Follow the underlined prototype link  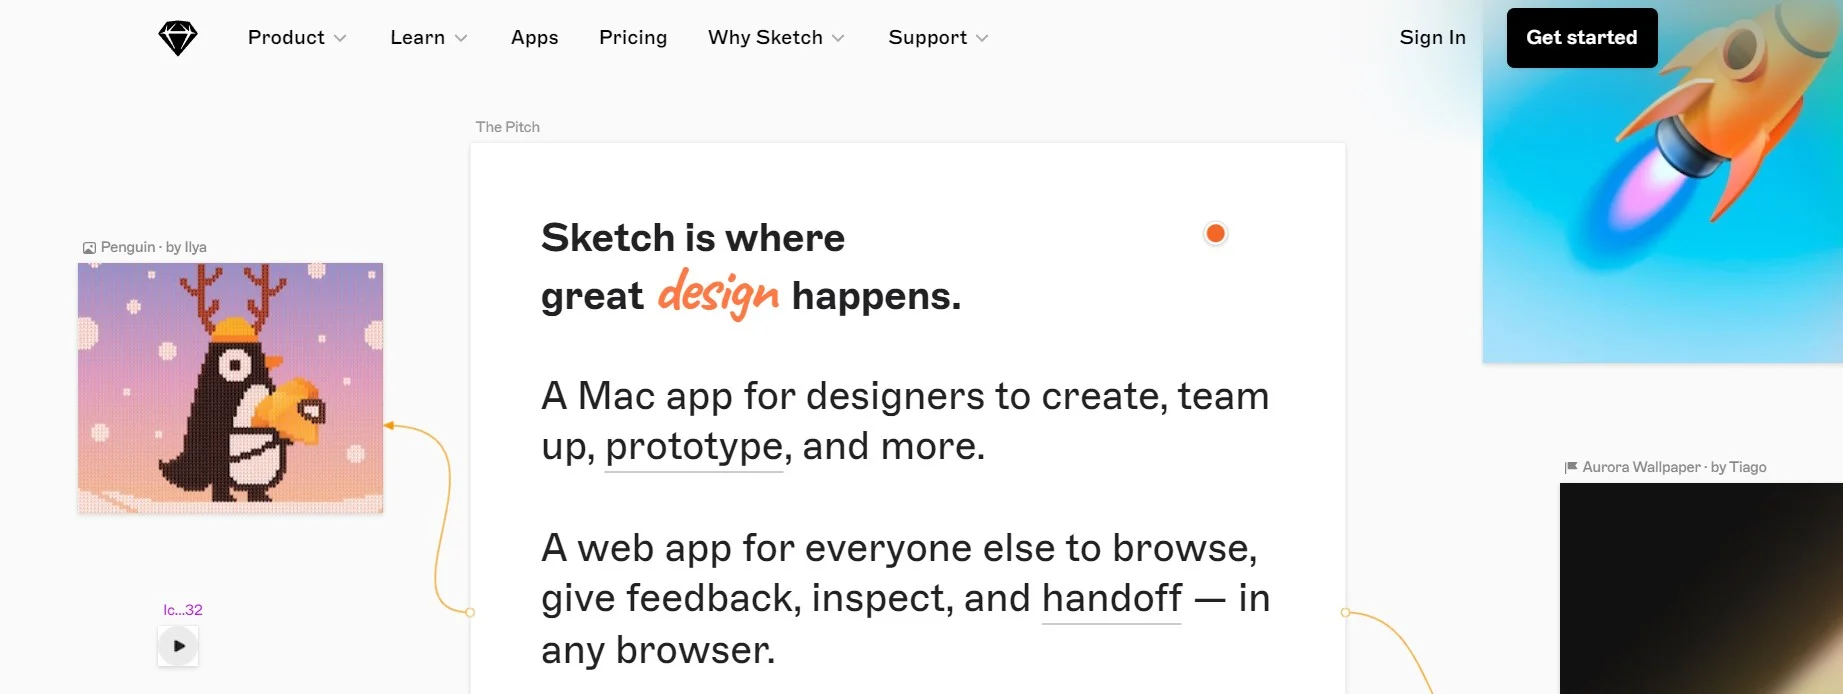coord(694,447)
